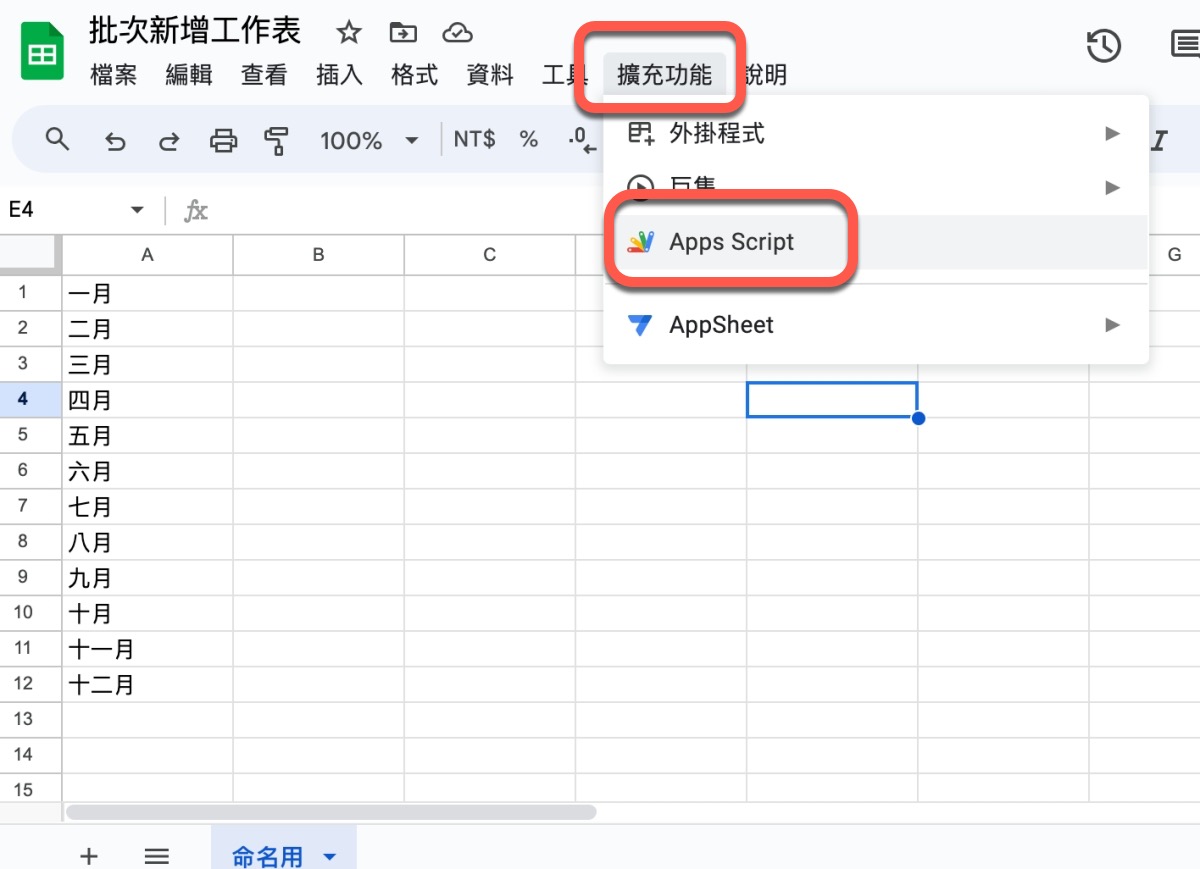
Task: Open the 擴充功能 menu
Action: click(x=665, y=75)
